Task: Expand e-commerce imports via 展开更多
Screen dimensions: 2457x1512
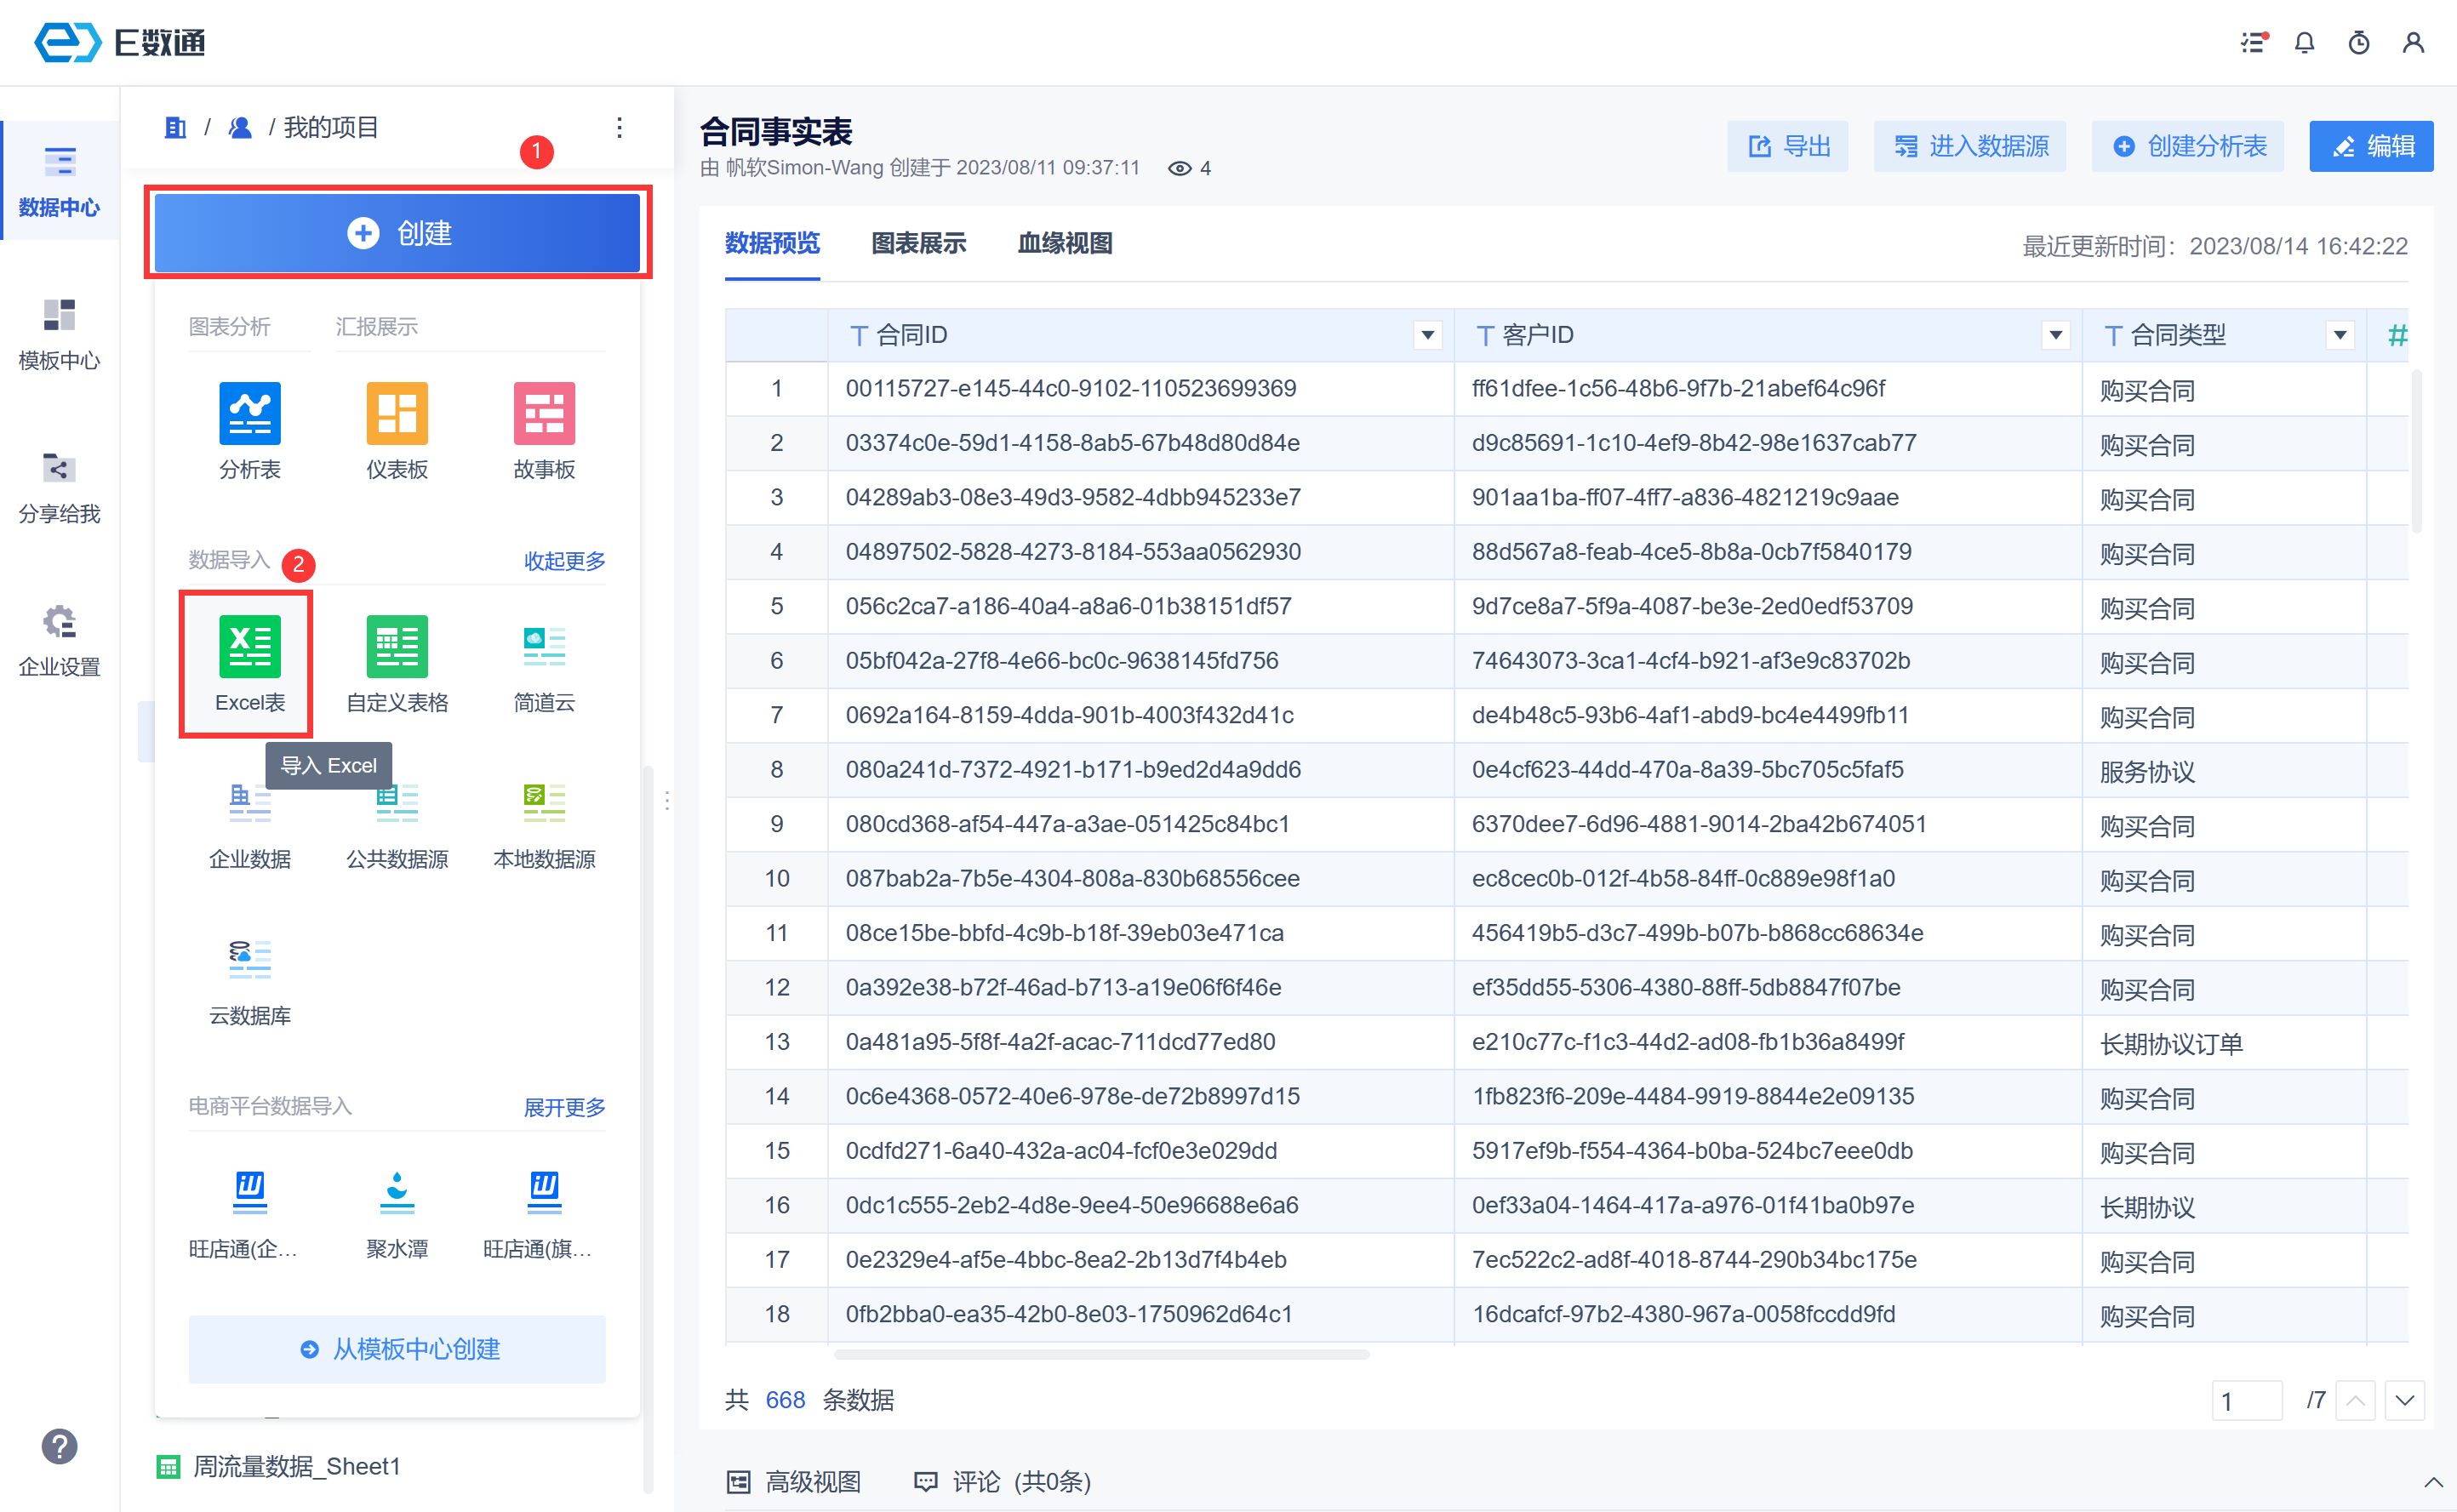Action: pos(564,1107)
